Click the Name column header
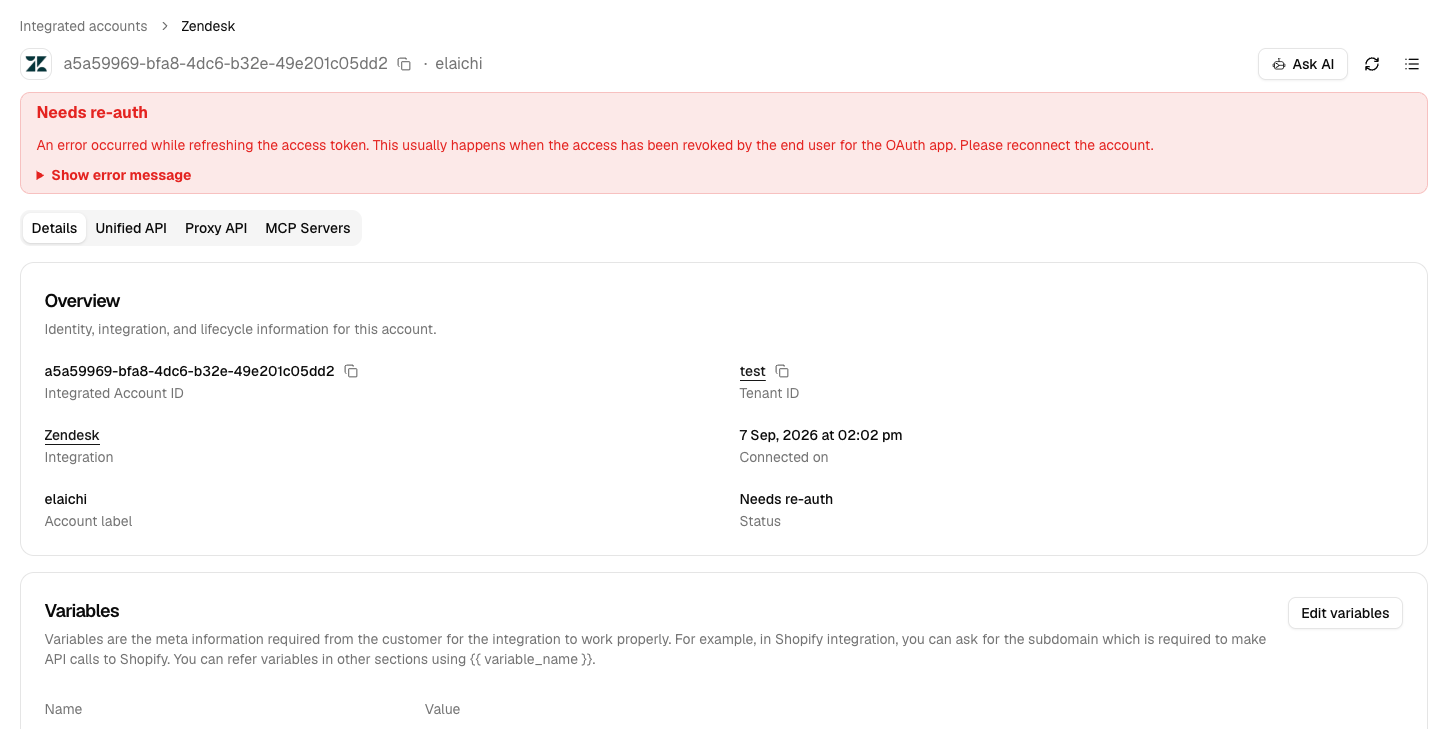1444x729 pixels. (x=63, y=709)
